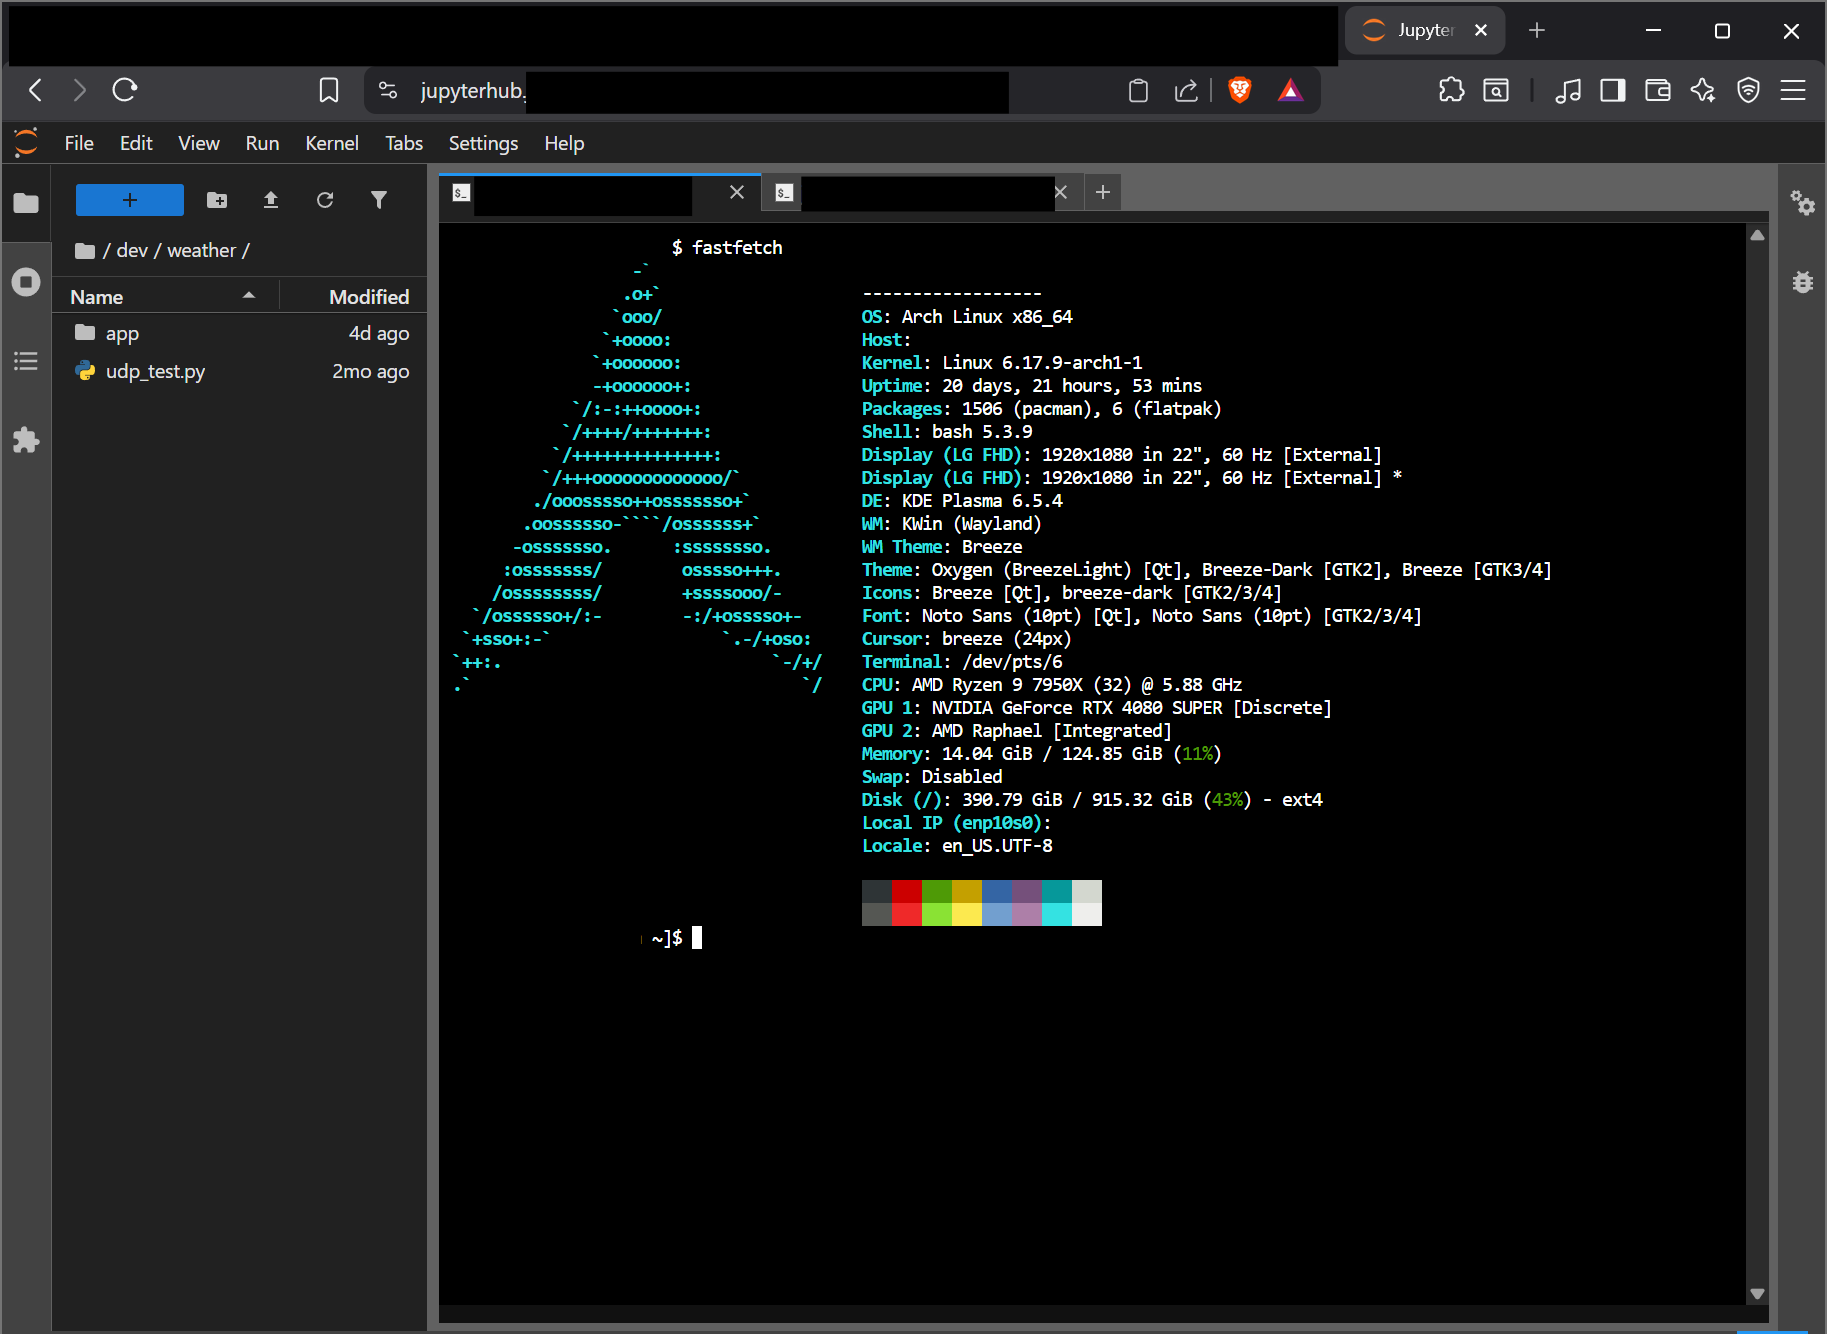This screenshot has width=1827, height=1334.
Task: Open the Extension Manager puzzle icon
Action: 26,440
